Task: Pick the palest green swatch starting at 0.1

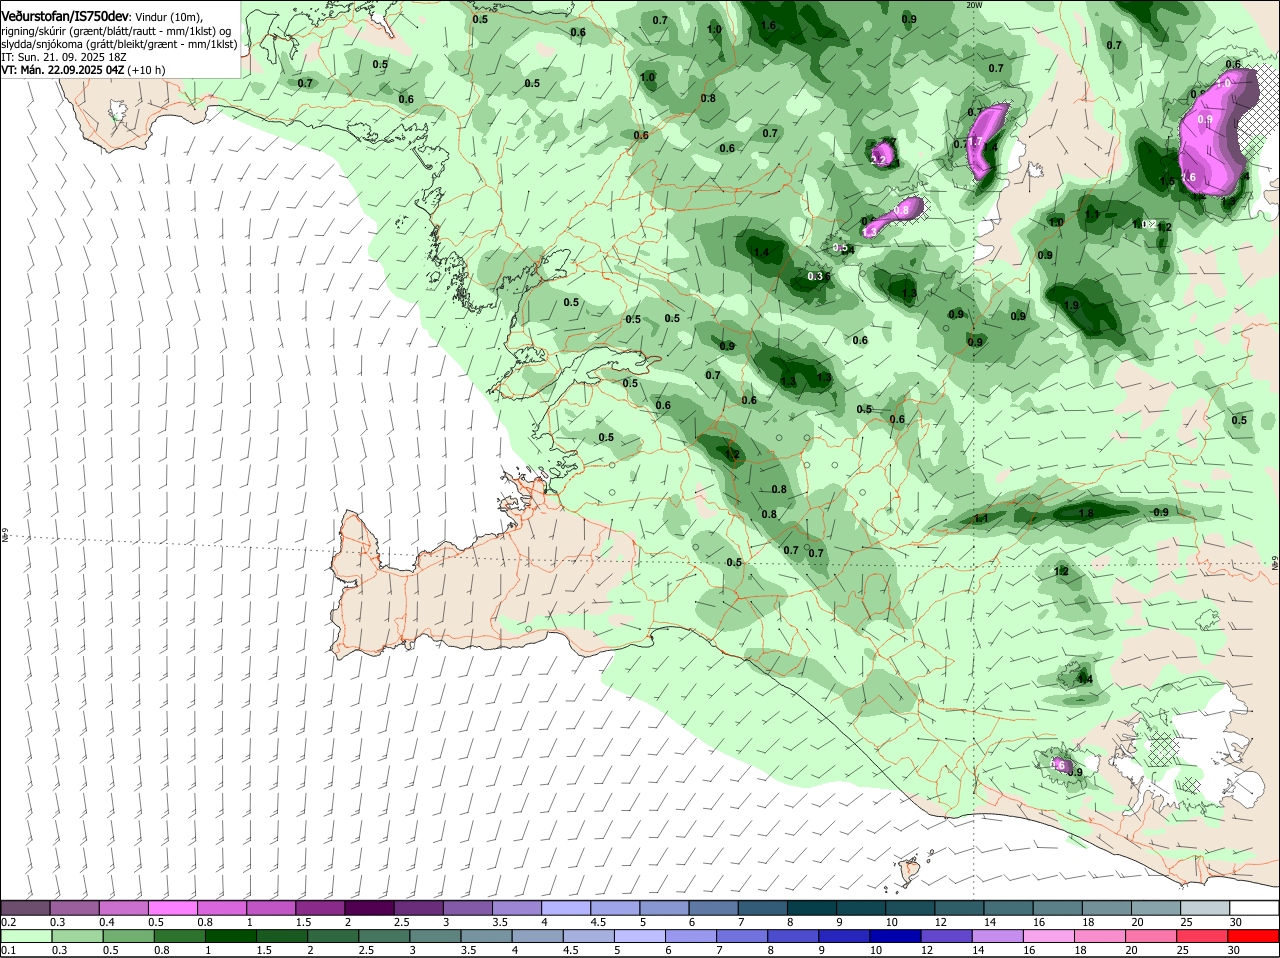Action: click(x=26, y=935)
